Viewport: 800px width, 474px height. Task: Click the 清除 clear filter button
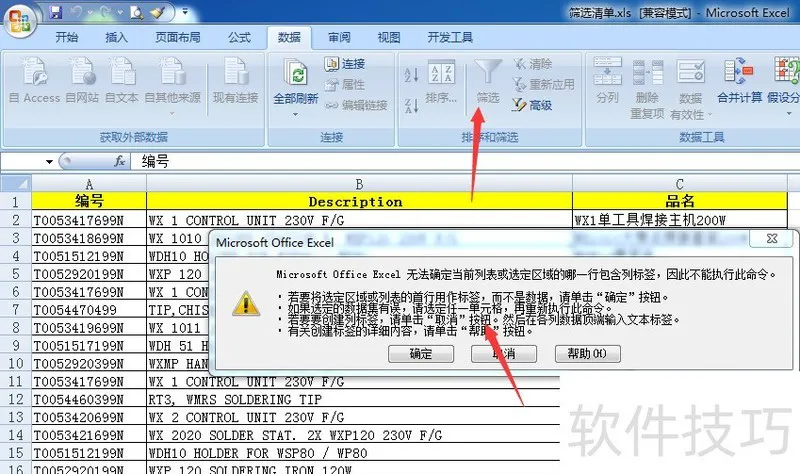point(533,64)
